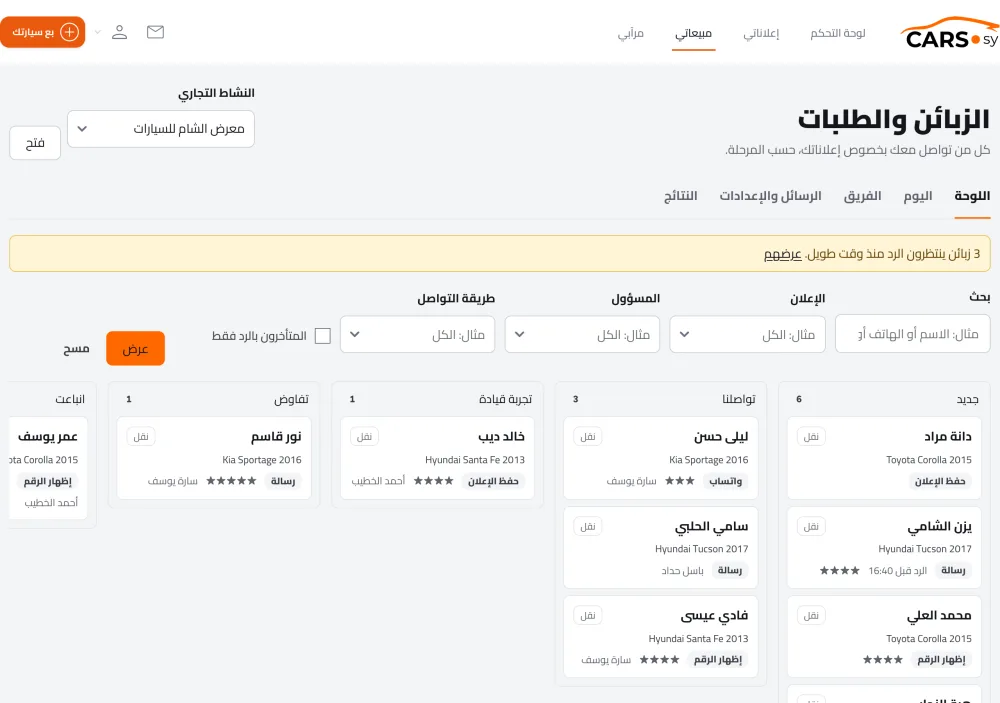Click رسالة tag on نور قاسم card
The width and height of the screenshot is (1000, 703).
[x=283, y=481]
